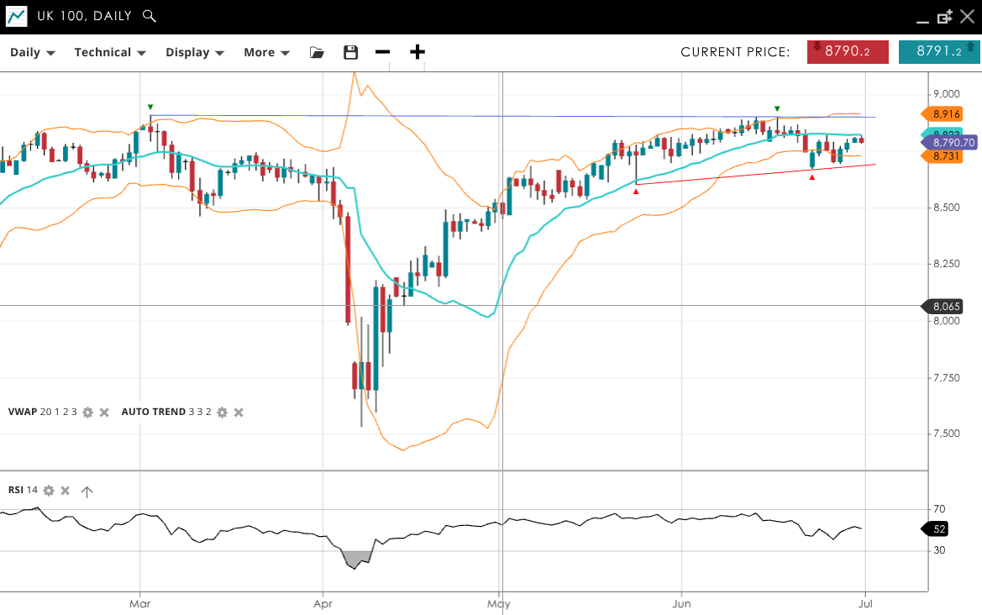Open a saved chart via folder icon

pos(317,52)
